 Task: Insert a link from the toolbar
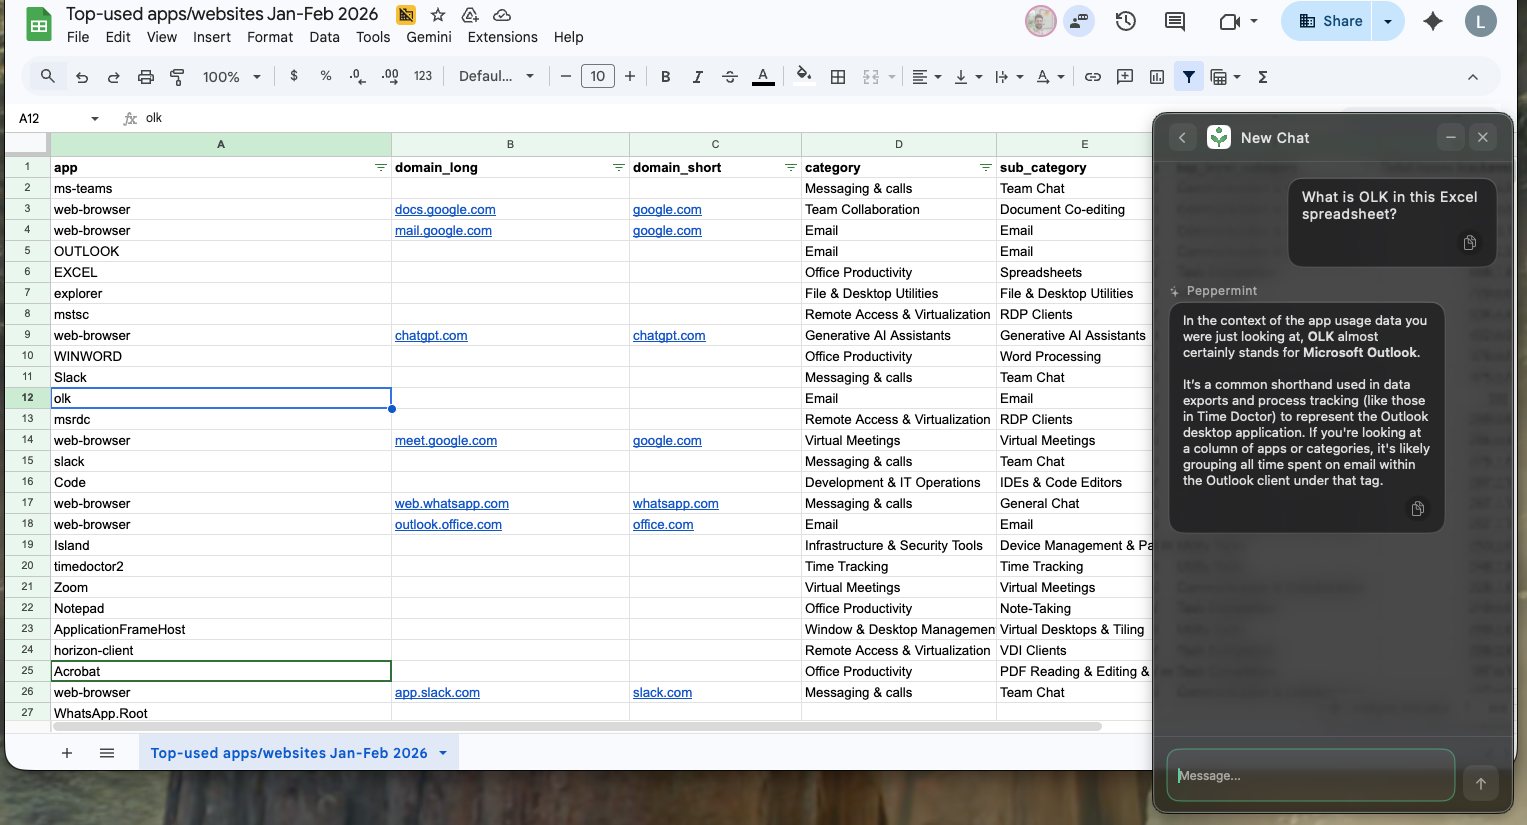[1092, 76]
